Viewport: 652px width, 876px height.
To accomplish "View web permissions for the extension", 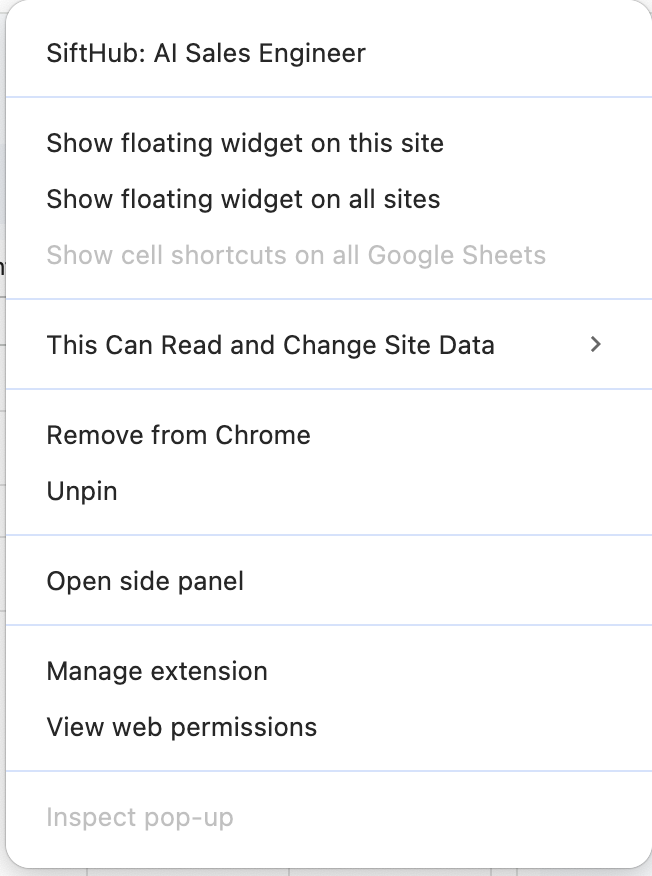I will point(182,727).
